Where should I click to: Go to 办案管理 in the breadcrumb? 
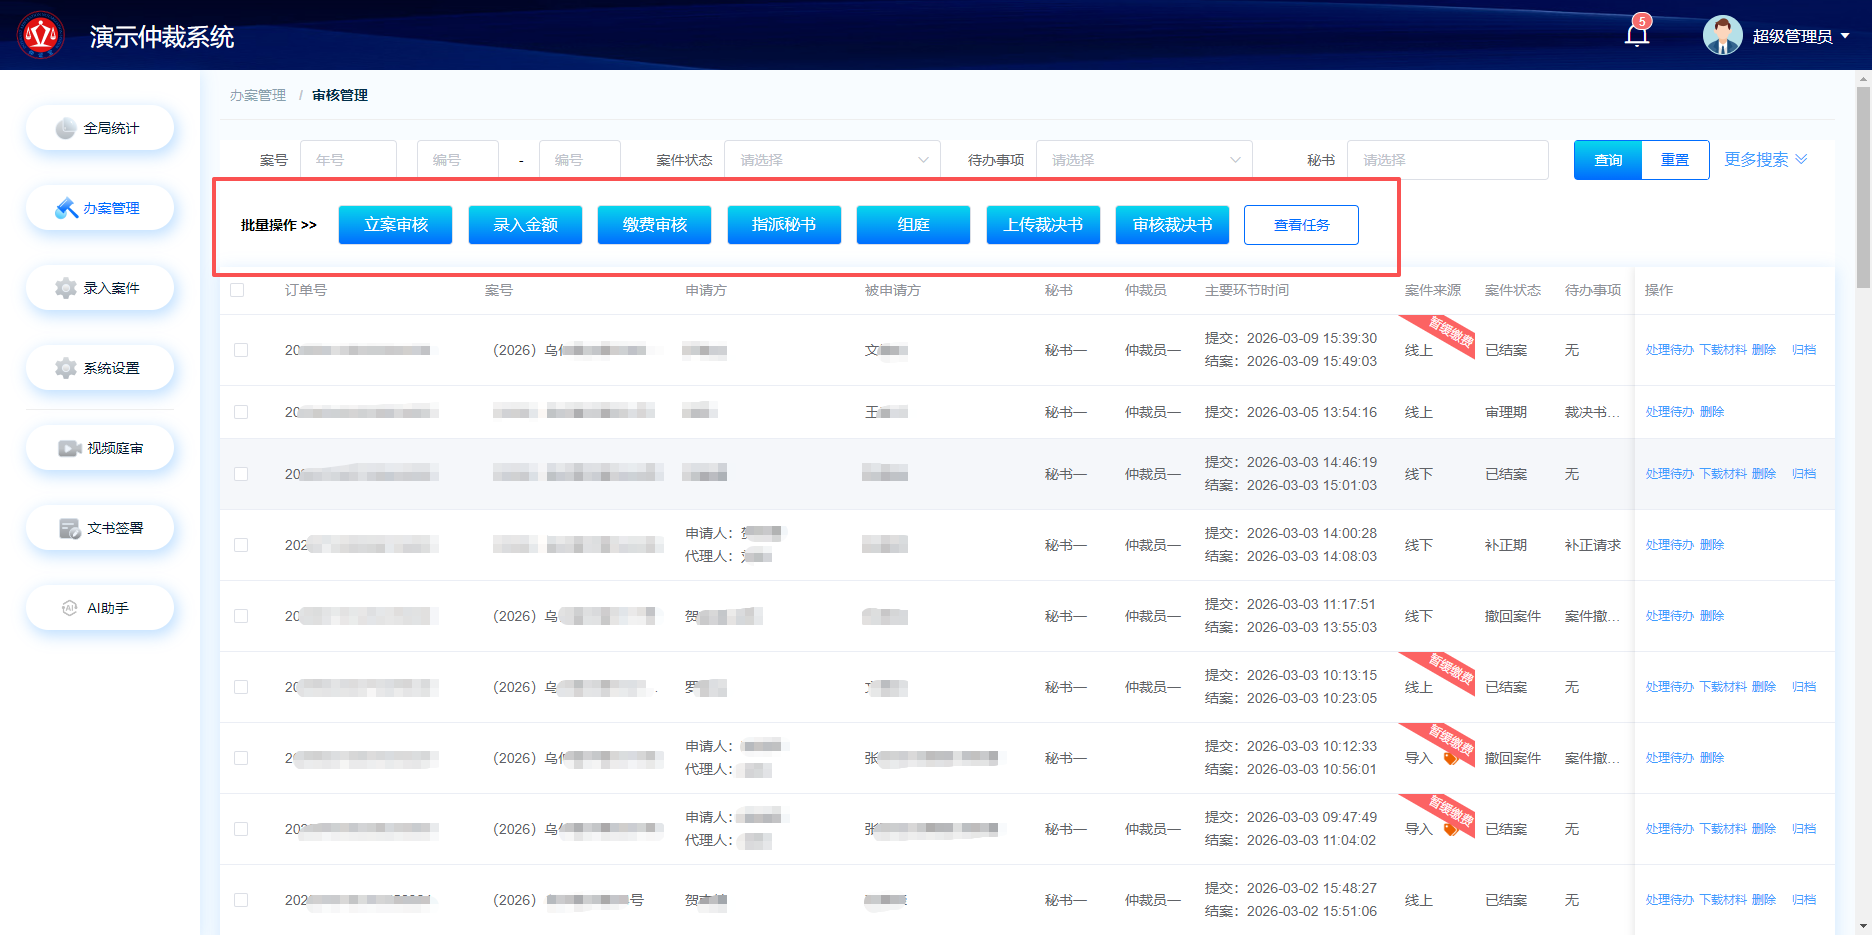click(x=258, y=95)
